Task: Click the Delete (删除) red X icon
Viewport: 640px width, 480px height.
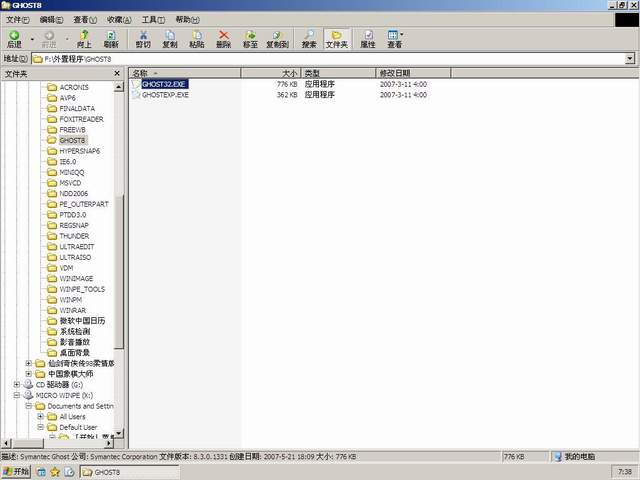Action: (x=223, y=39)
